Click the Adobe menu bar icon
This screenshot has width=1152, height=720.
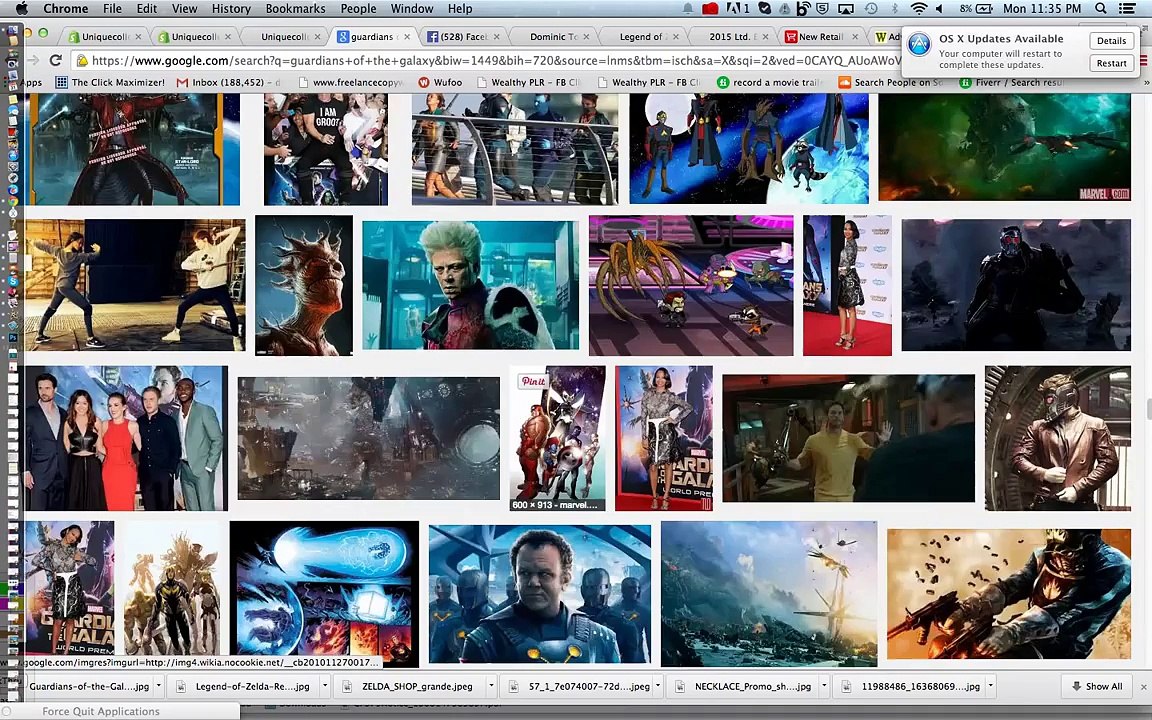(x=737, y=9)
